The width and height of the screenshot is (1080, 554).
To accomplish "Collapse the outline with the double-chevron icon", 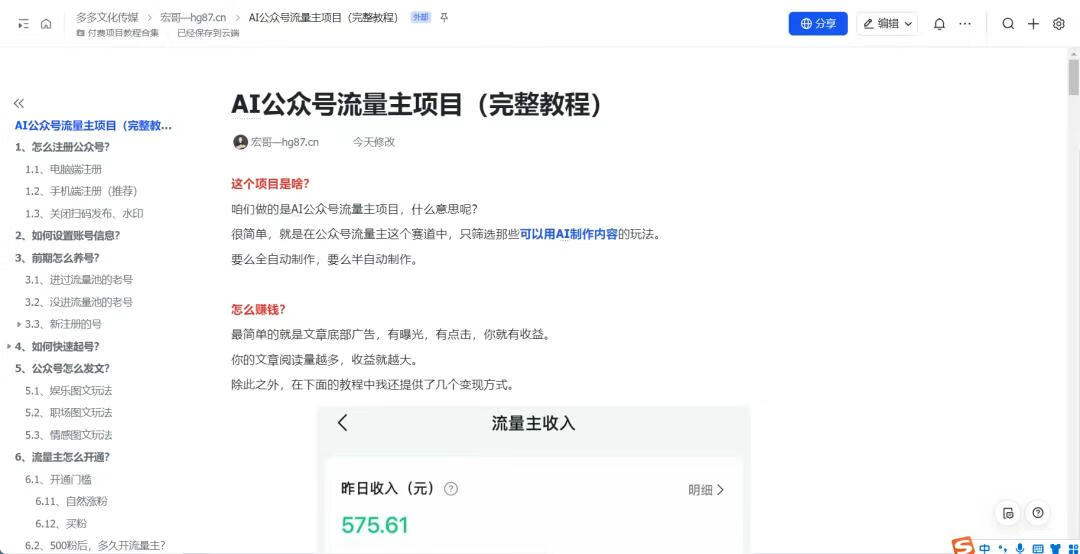I will tap(19, 103).
